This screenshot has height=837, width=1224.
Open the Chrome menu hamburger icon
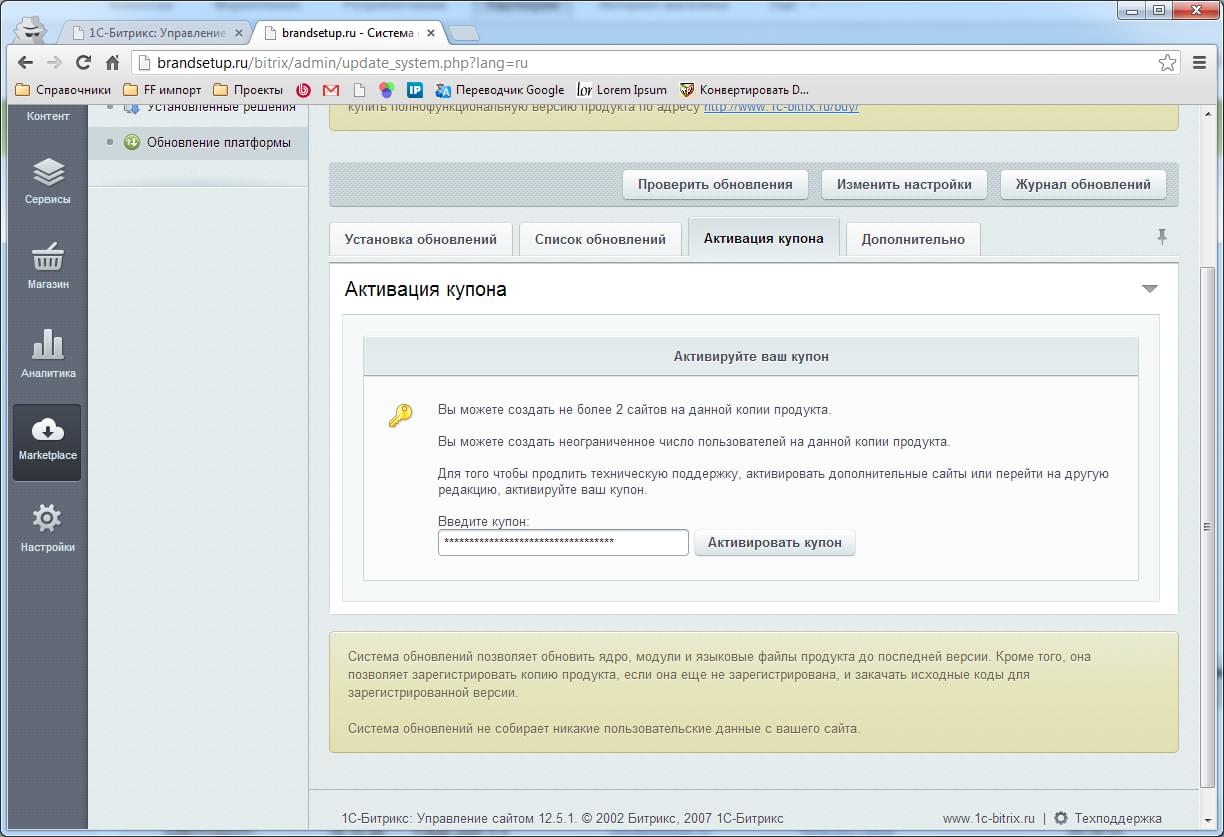(x=1200, y=62)
